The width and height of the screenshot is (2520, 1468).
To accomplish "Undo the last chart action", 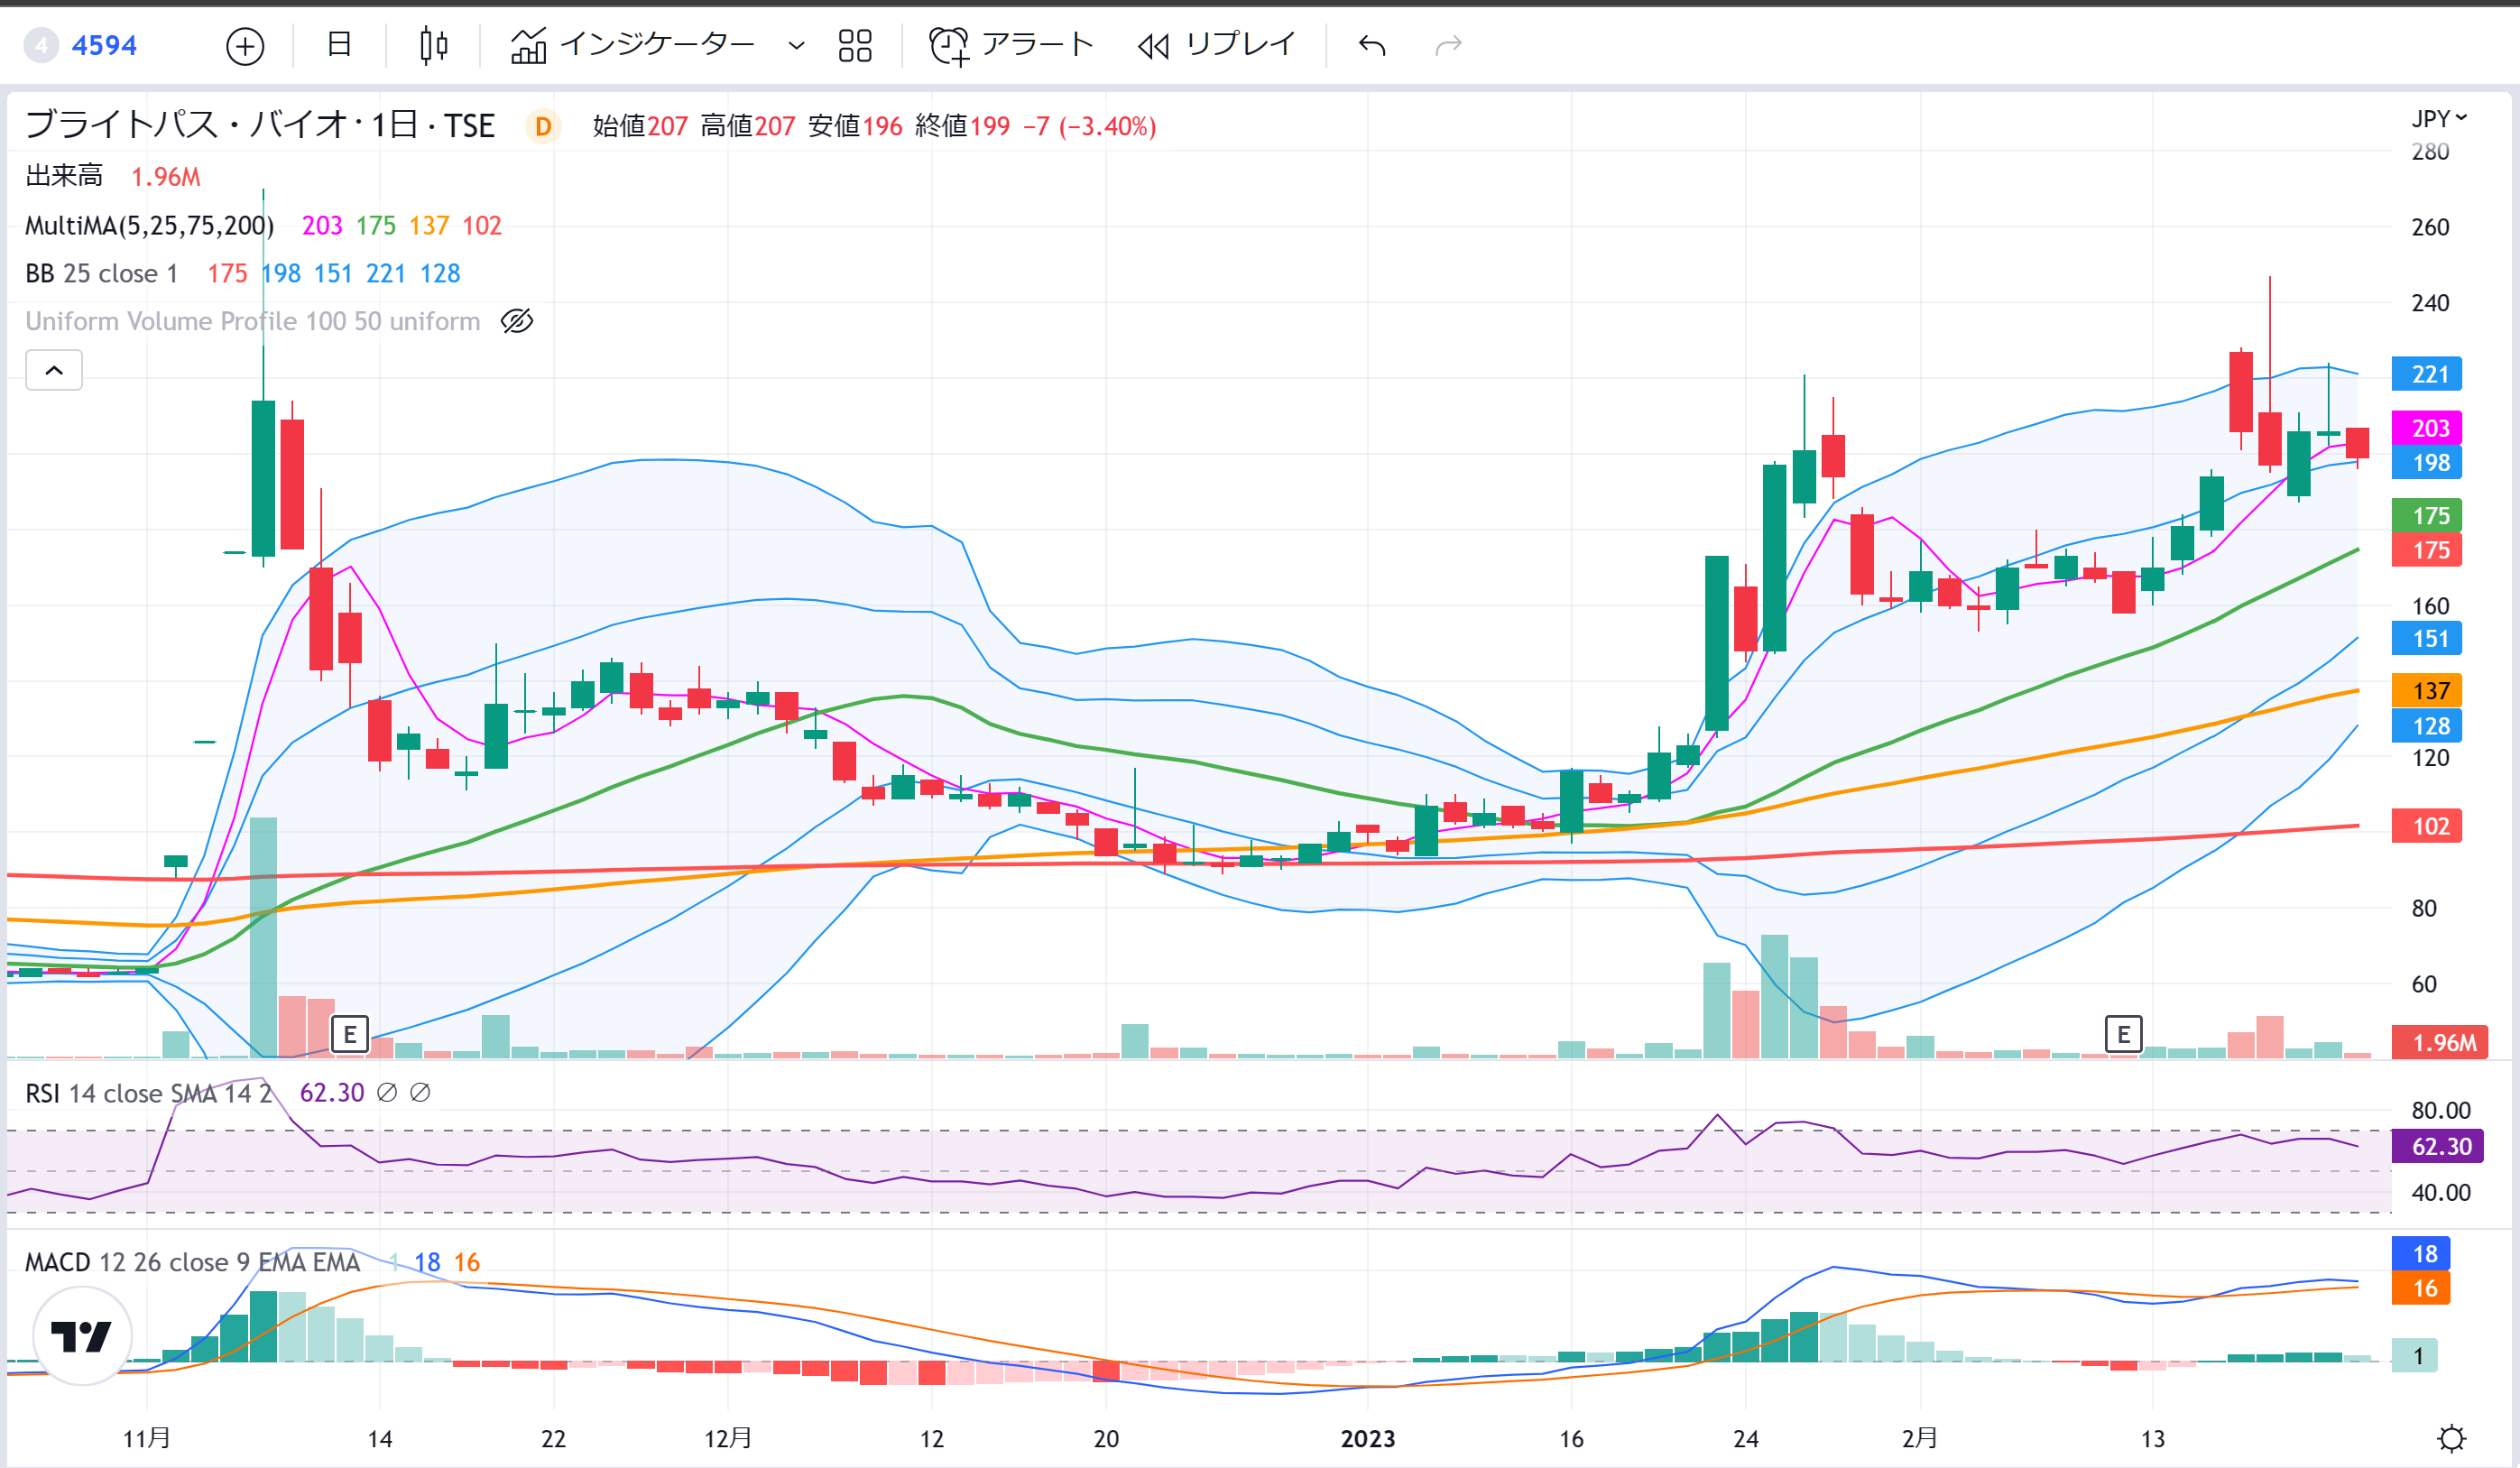I will point(1372,46).
